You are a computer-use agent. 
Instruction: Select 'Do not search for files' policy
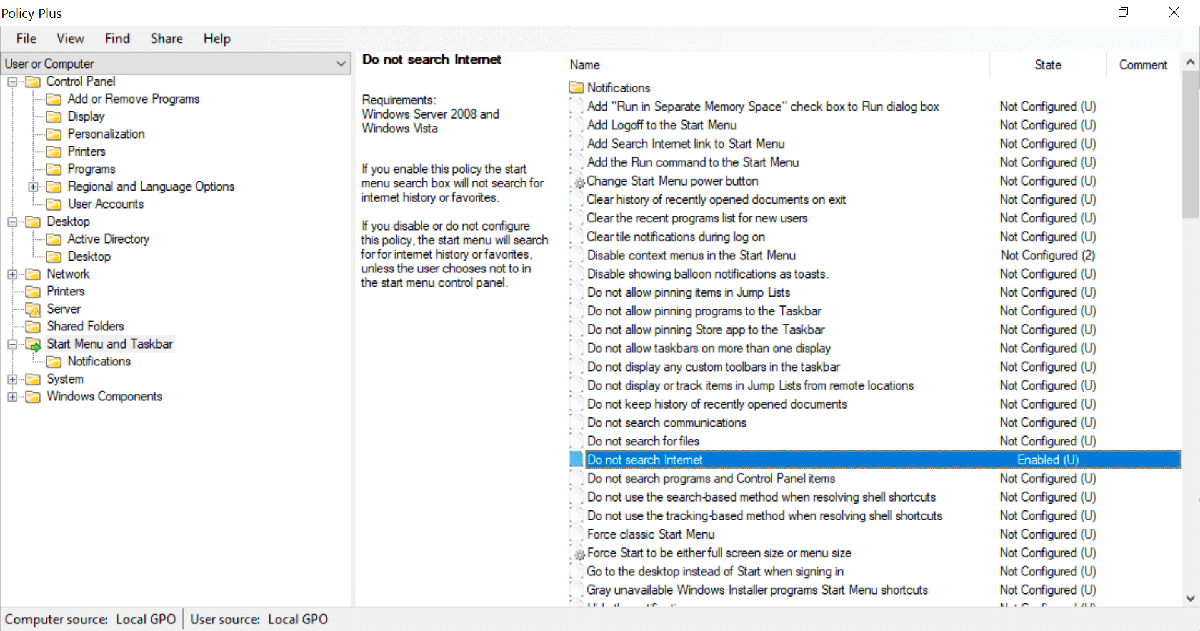point(643,441)
